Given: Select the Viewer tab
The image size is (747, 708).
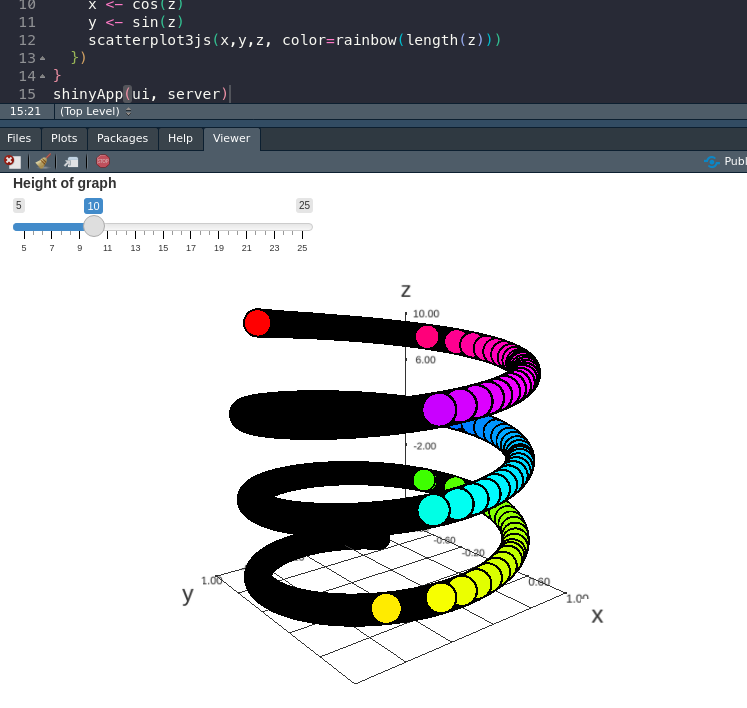Looking at the screenshot, I should pos(231,139).
